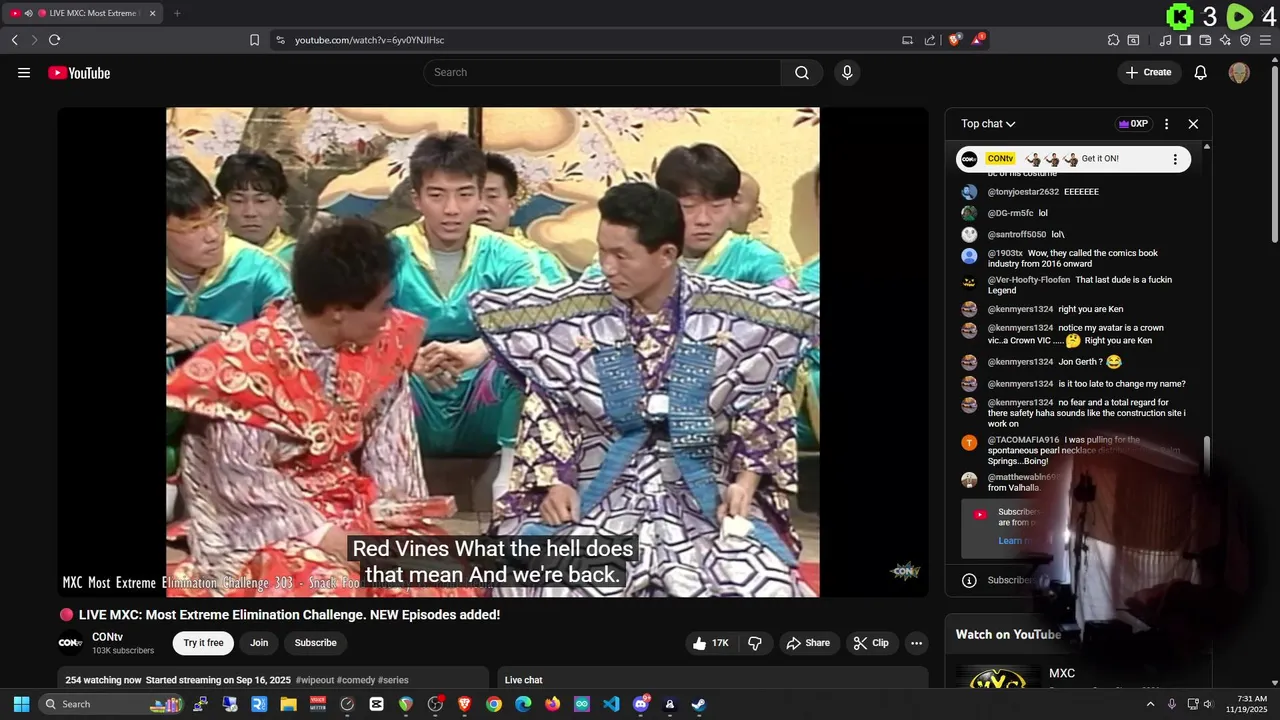Click the share page icon in address bar
The height and width of the screenshot is (720, 1280).
(x=930, y=40)
